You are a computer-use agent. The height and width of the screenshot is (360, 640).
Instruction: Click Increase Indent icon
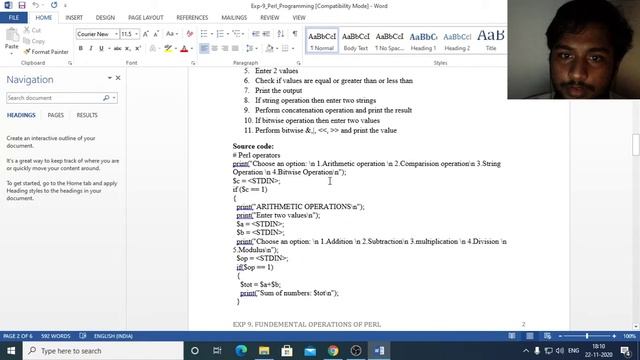pyautogui.click(x=266, y=34)
